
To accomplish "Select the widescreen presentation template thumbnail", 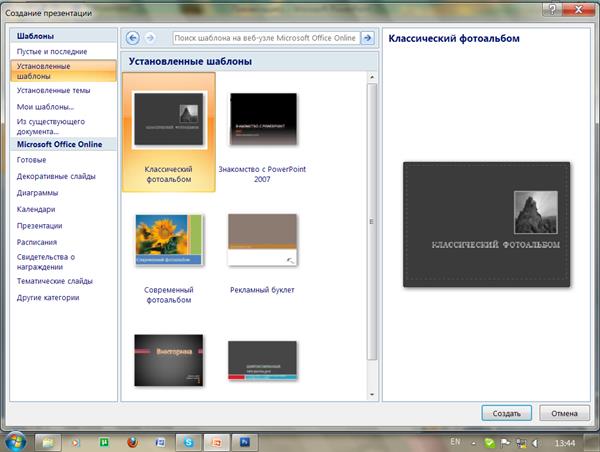I will (x=262, y=360).
